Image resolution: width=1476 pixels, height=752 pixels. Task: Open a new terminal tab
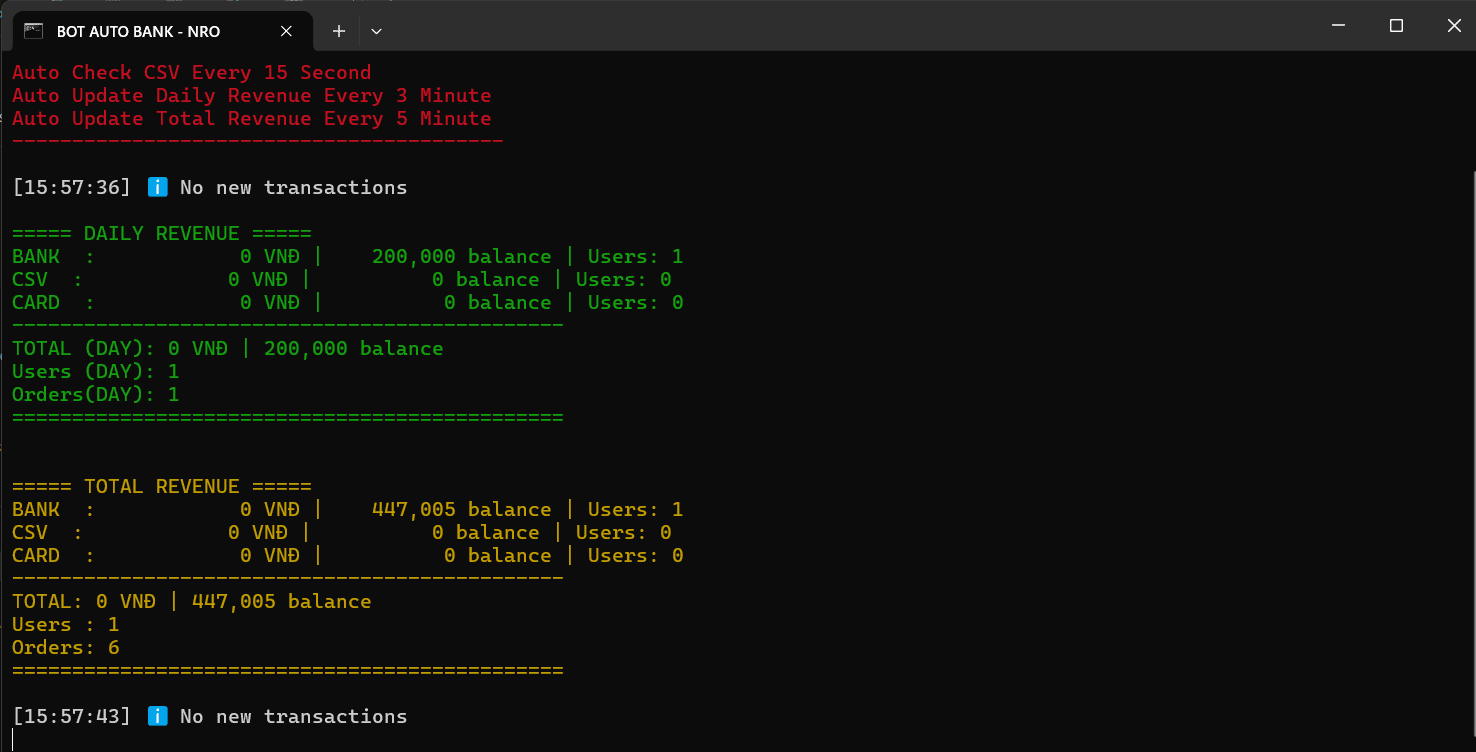click(x=339, y=31)
